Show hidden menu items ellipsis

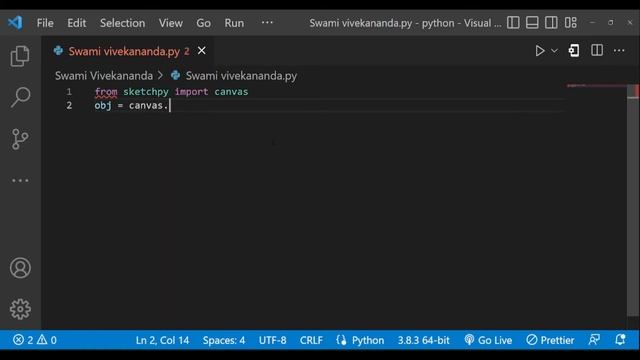point(267,22)
